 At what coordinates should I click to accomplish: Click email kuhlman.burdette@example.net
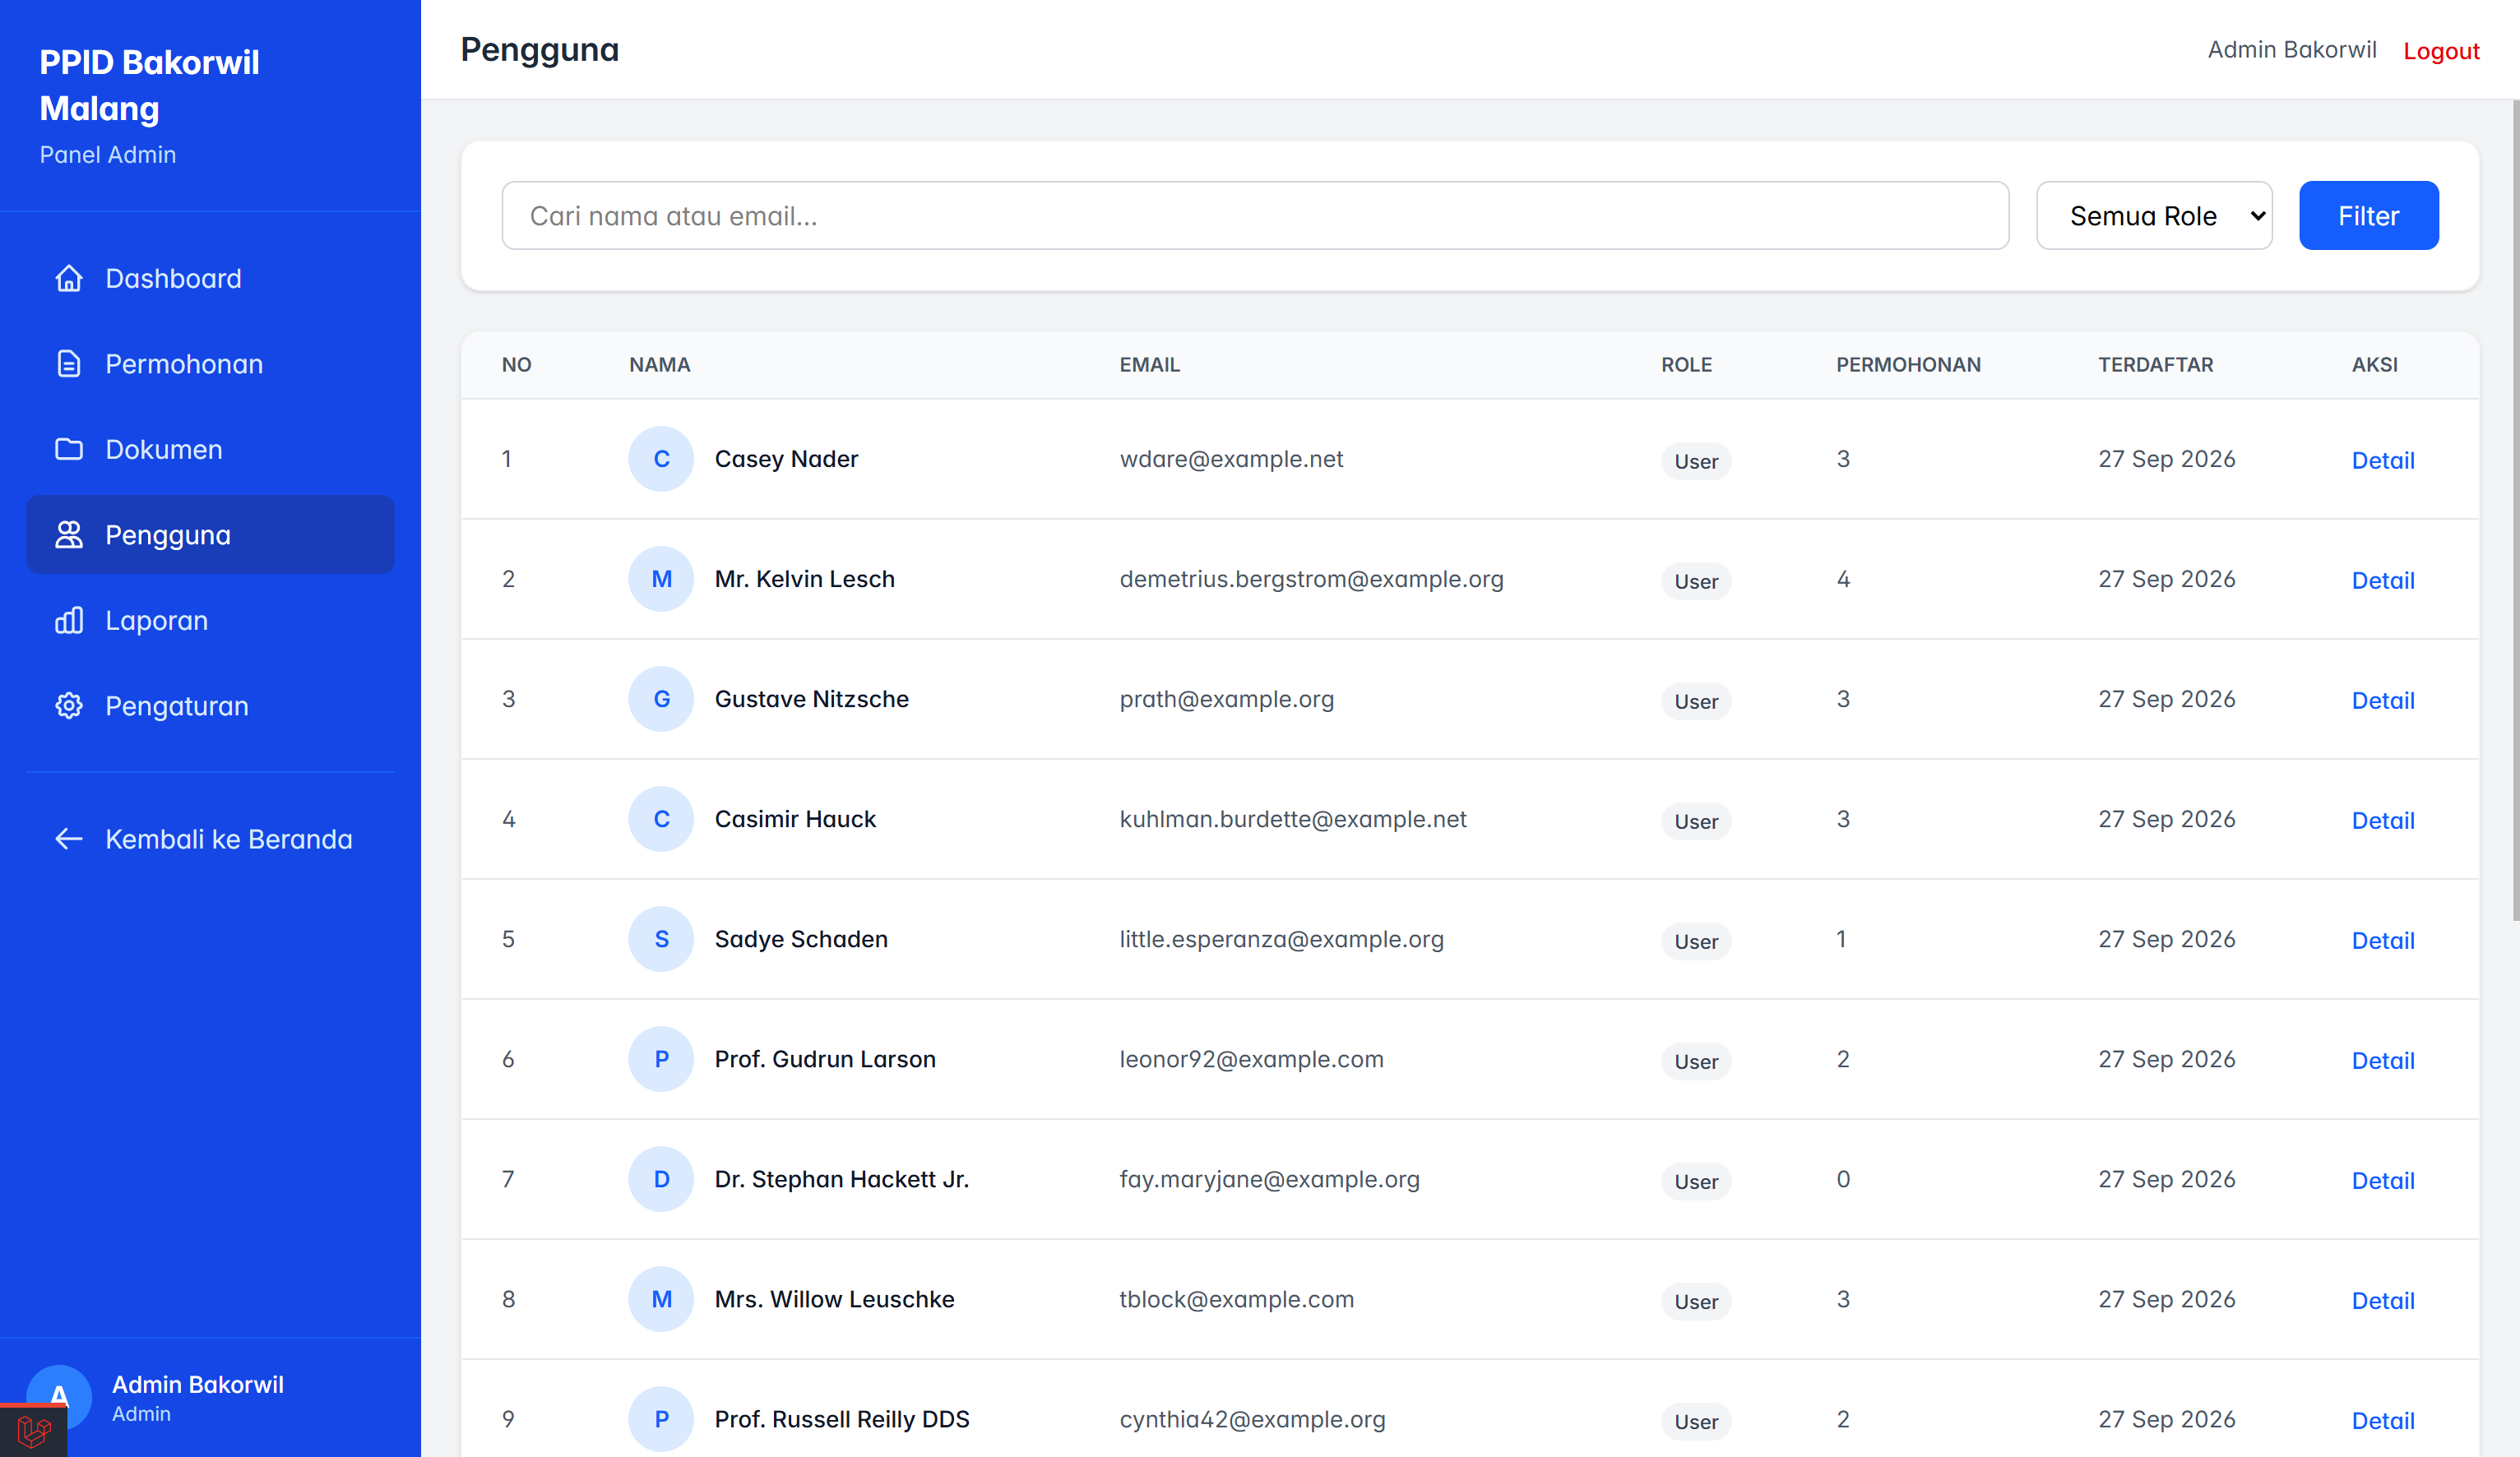1293,819
